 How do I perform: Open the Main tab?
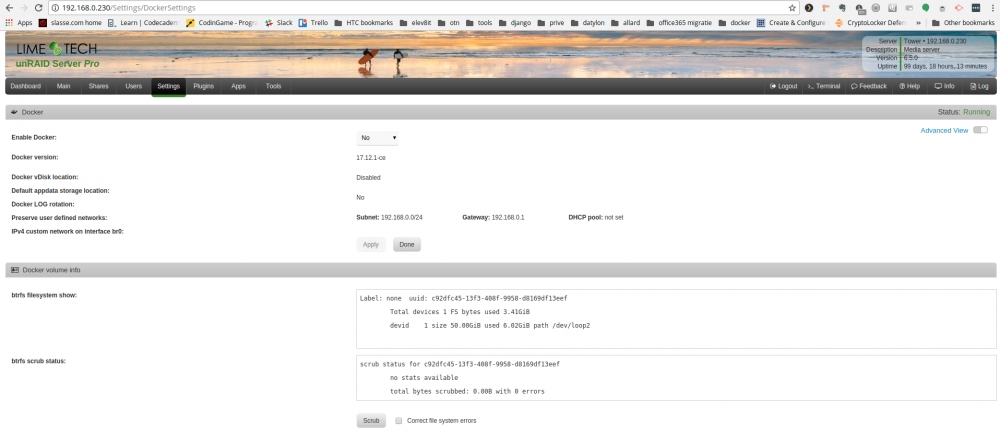[x=63, y=86]
